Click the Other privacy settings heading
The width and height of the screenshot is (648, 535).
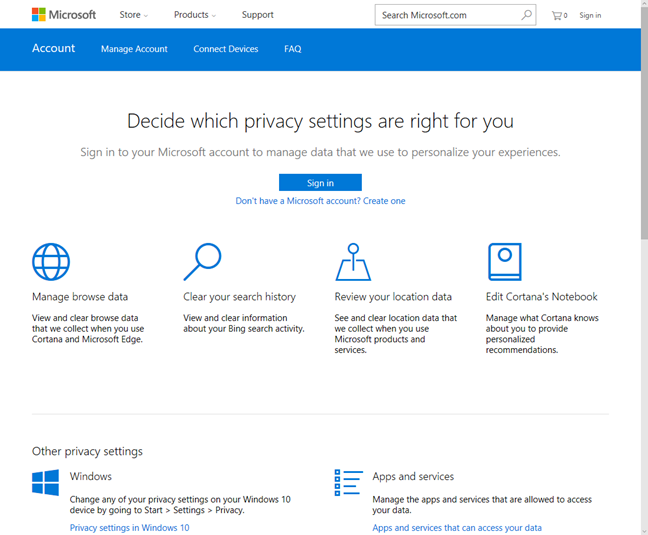pos(87,451)
